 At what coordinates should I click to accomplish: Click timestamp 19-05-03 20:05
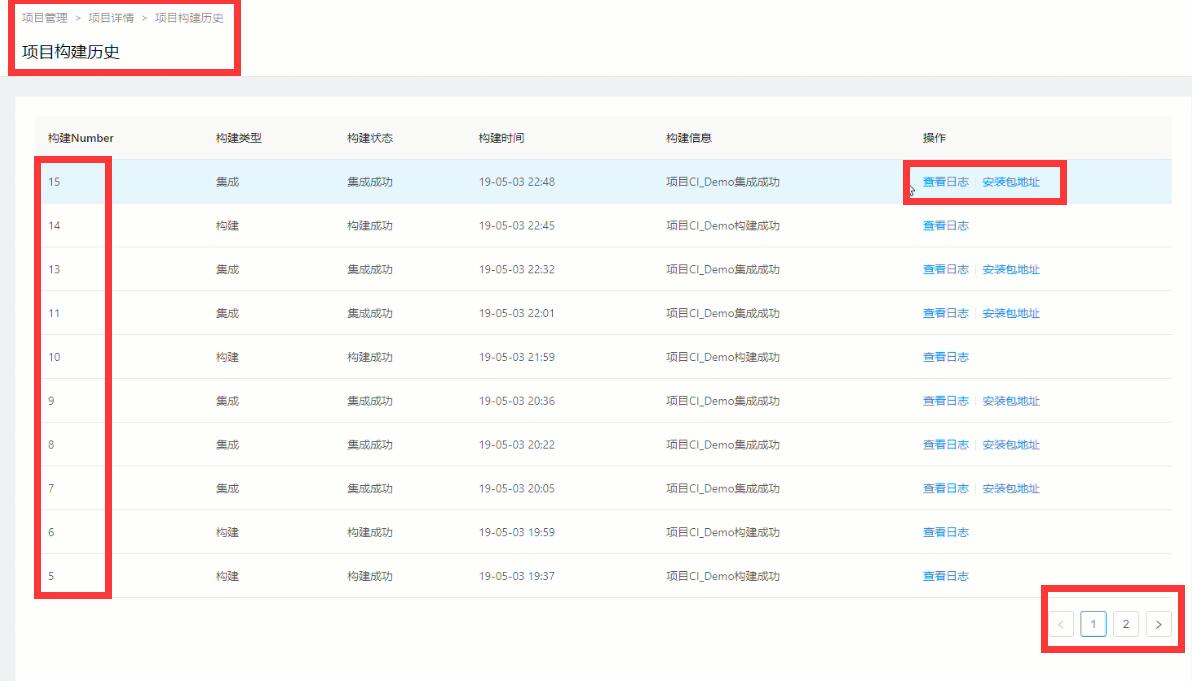(517, 489)
